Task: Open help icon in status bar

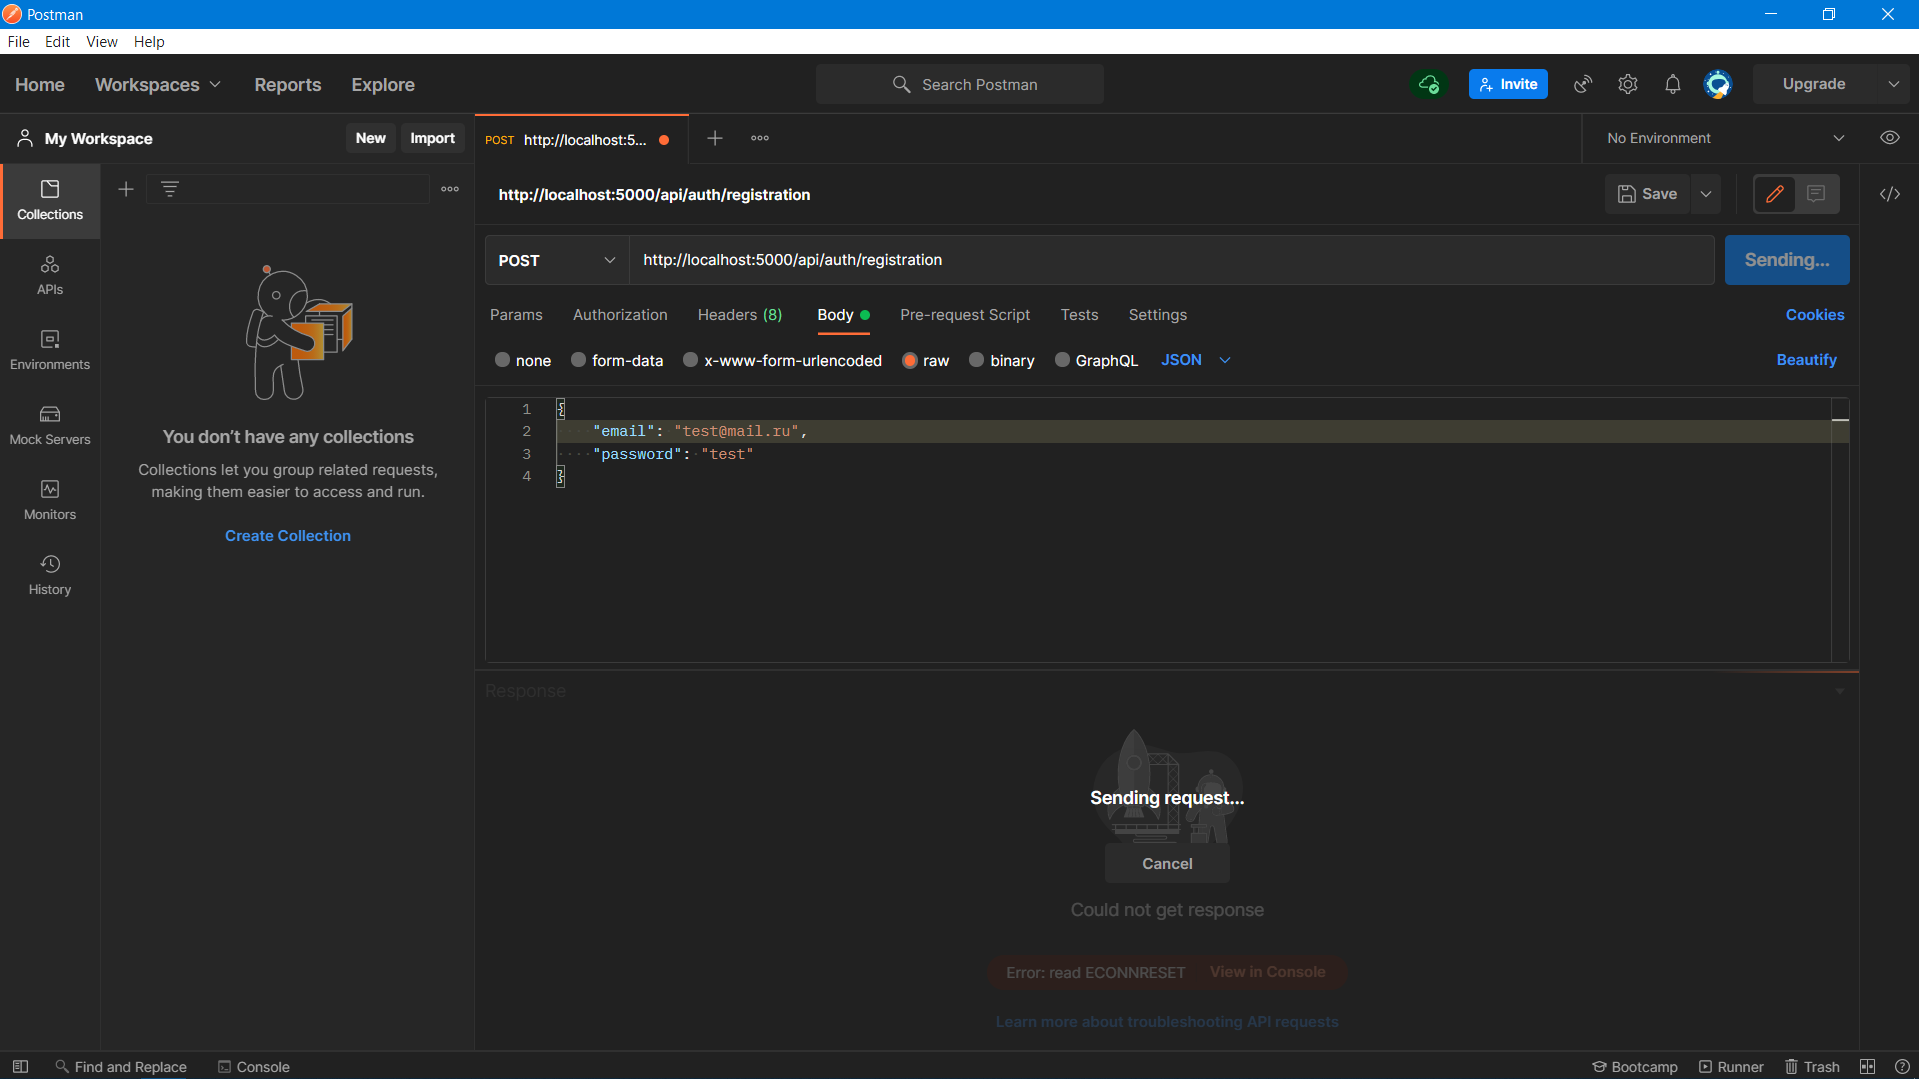Action: (1902, 1067)
